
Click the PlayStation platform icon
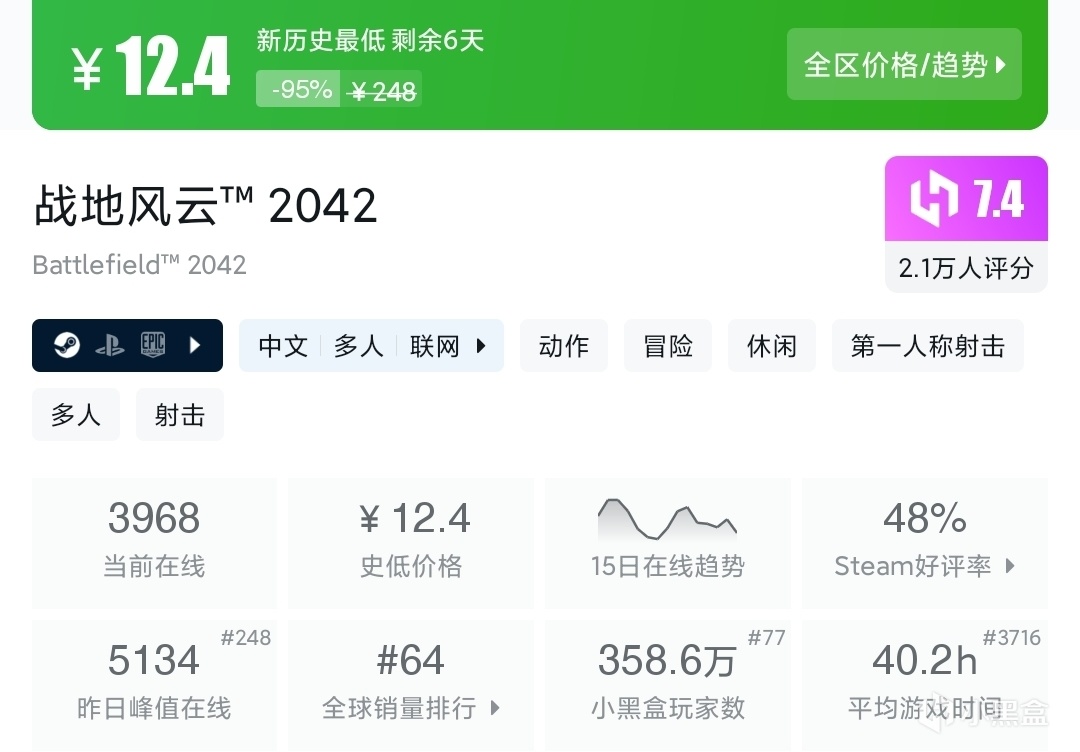[x=109, y=346]
